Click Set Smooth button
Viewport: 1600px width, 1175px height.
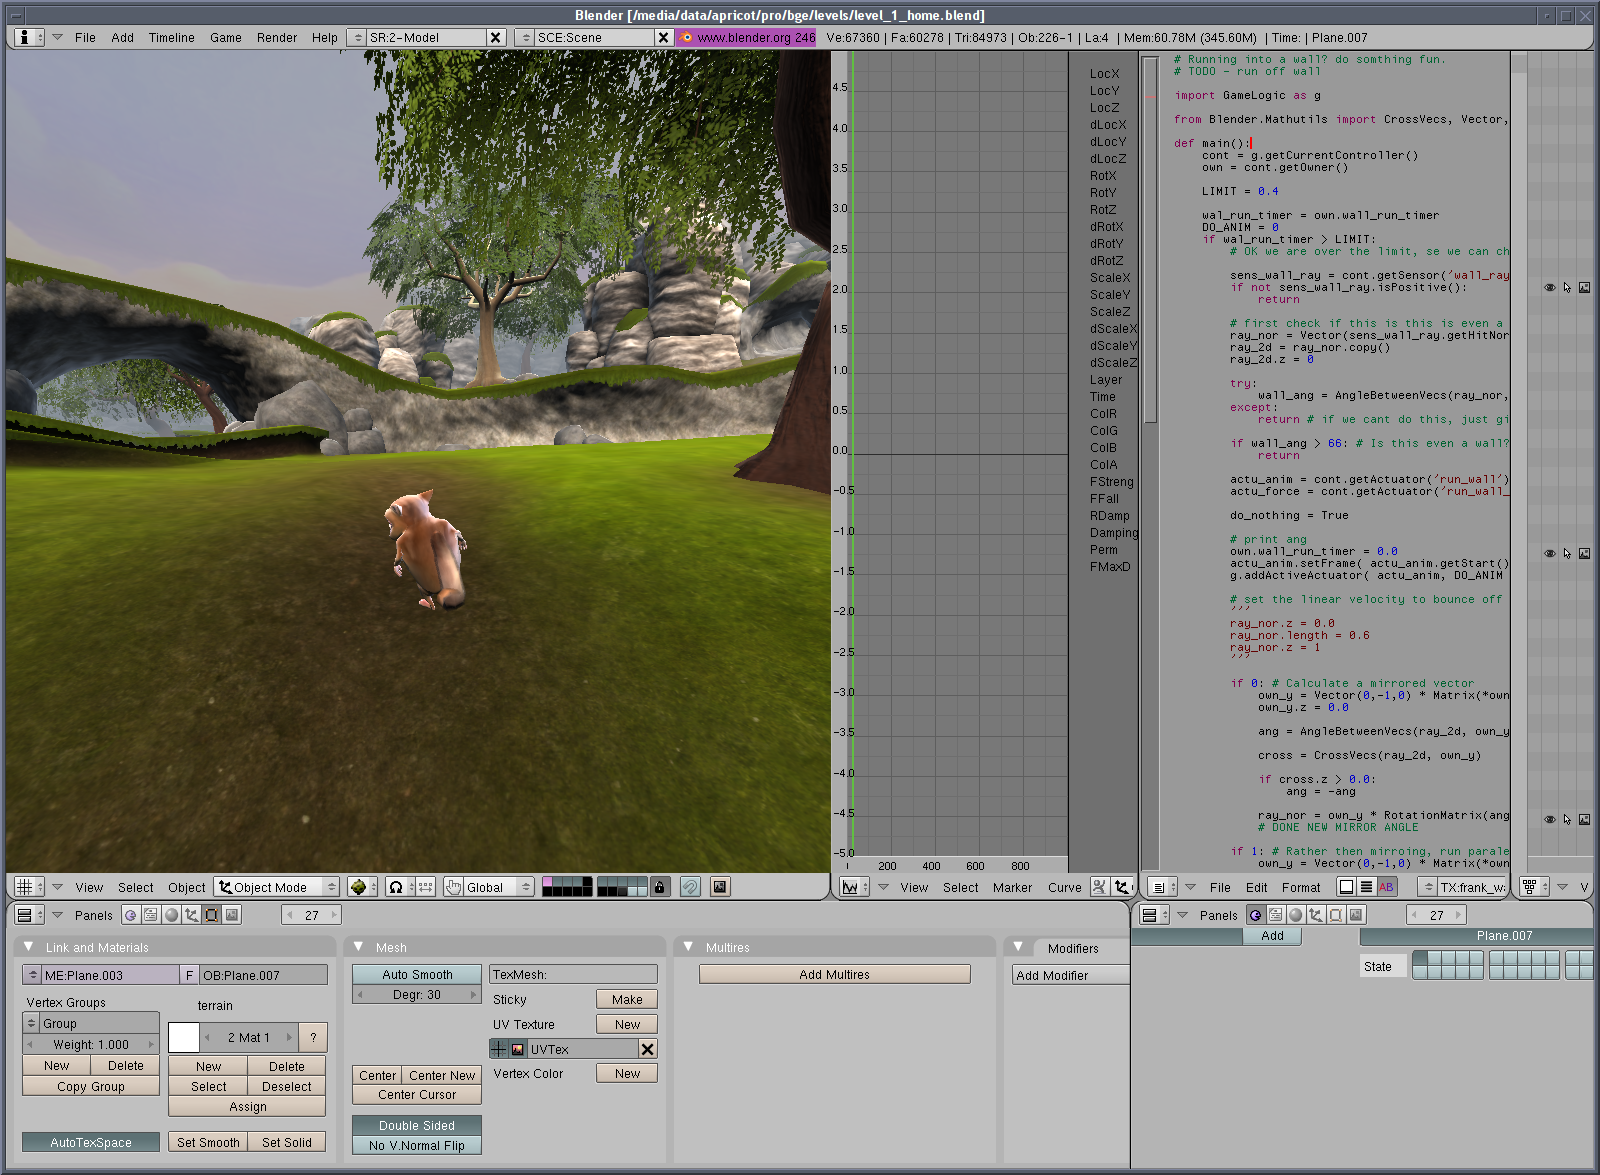tap(208, 1142)
